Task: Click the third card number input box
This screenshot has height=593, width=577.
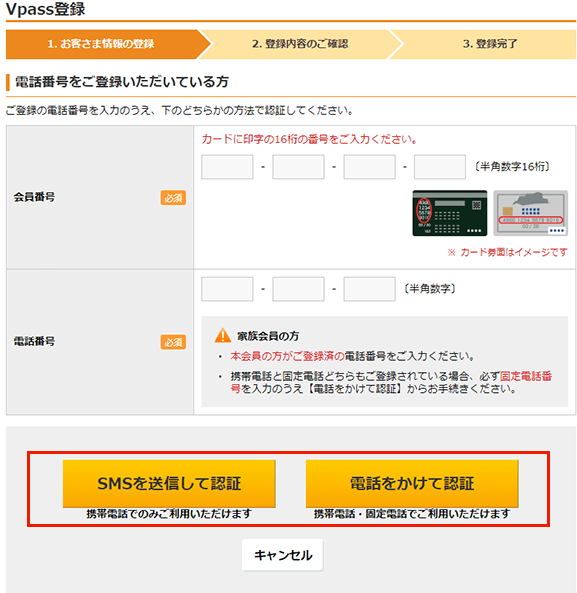Action: click(369, 167)
